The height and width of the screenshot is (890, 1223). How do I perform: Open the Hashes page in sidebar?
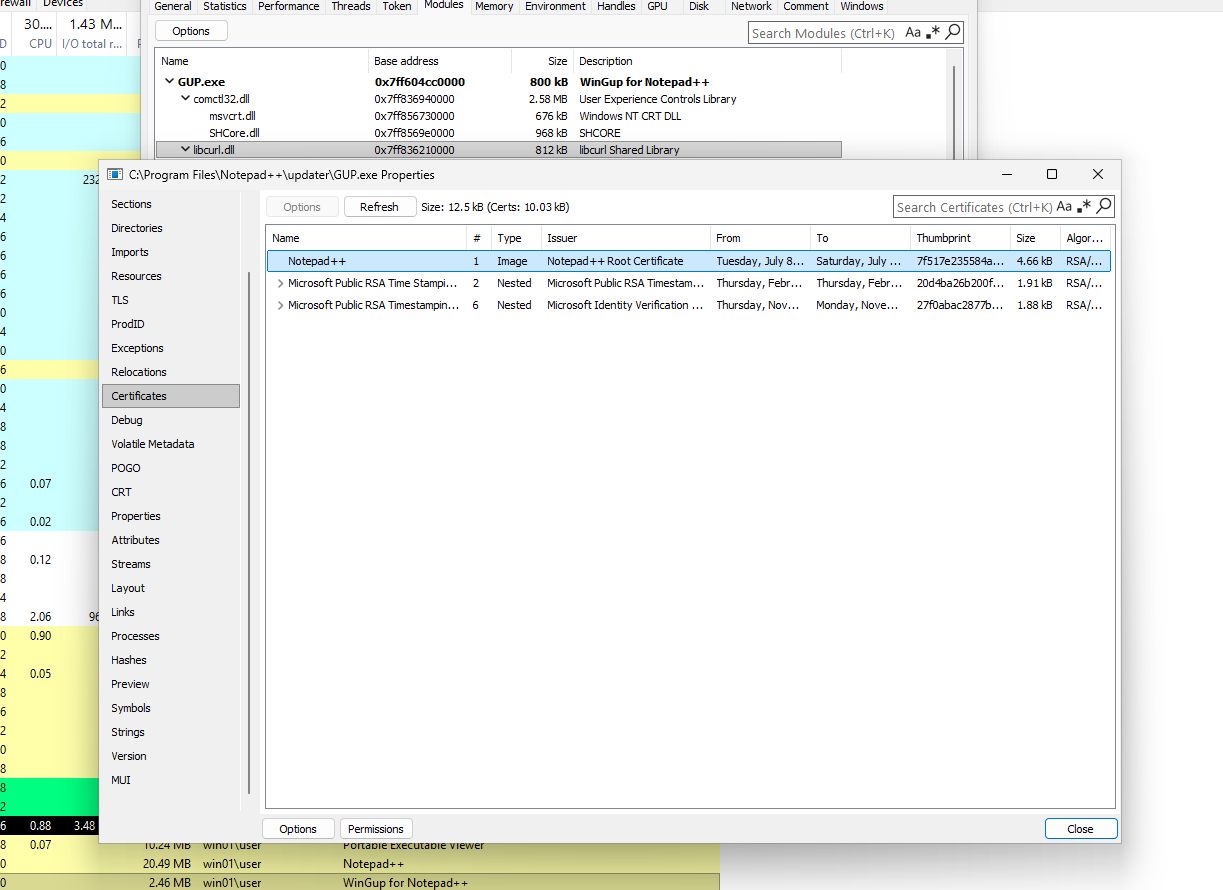(x=129, y=660)
